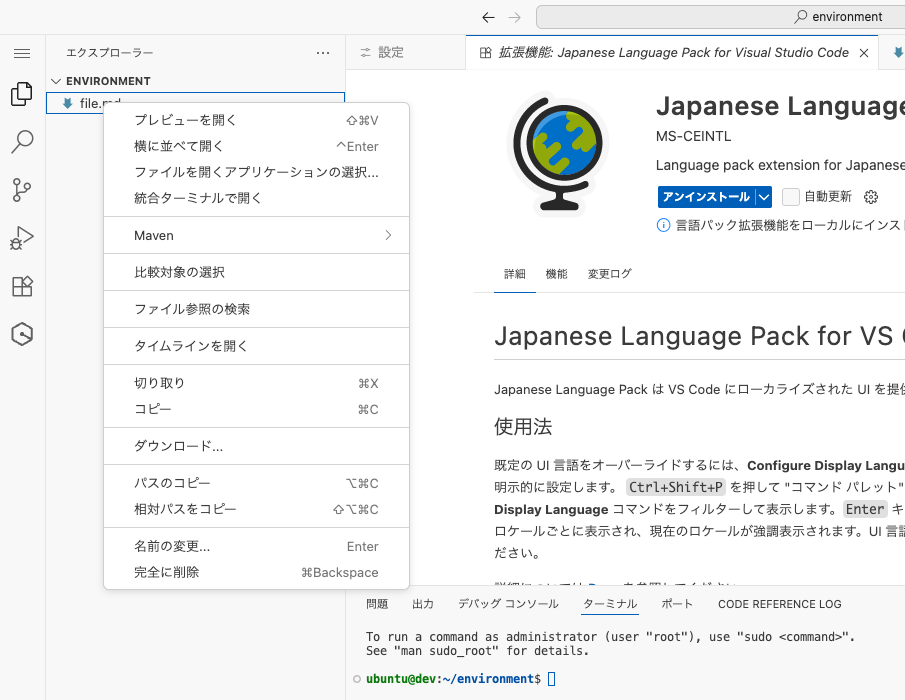Choose パスのコピー menu item
This screenshot has width=905, height=700.
point(256,483)
